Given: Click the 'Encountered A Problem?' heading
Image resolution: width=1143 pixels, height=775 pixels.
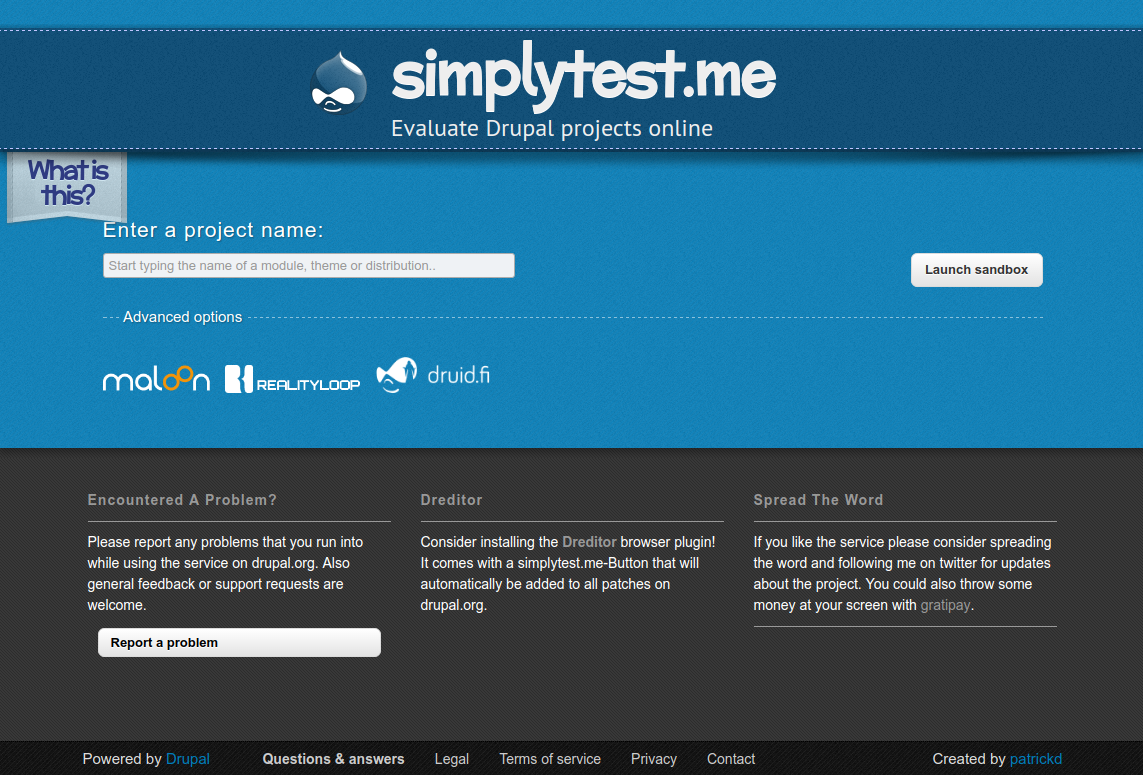Looking at the screenshot, I should [x=182, y=500].
